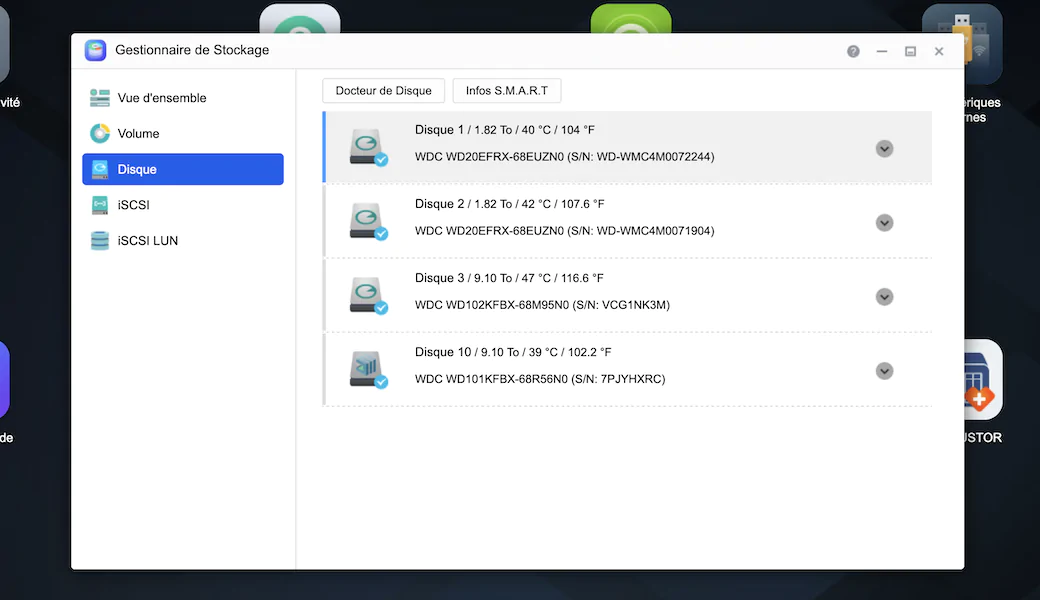The height and width of the screenshot is (600, 1040).
Task: Select the Disque 1 / 1.82 To row text
Action: point(505,130)
